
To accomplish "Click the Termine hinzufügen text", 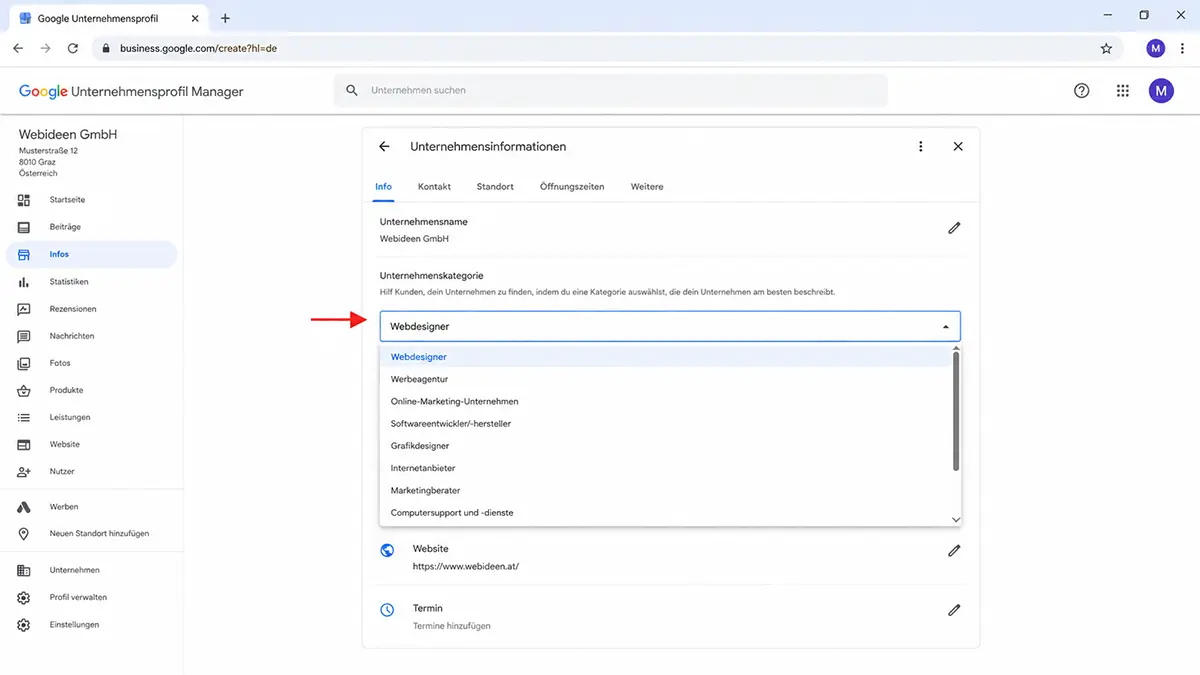I will click(x=451, y=626).
